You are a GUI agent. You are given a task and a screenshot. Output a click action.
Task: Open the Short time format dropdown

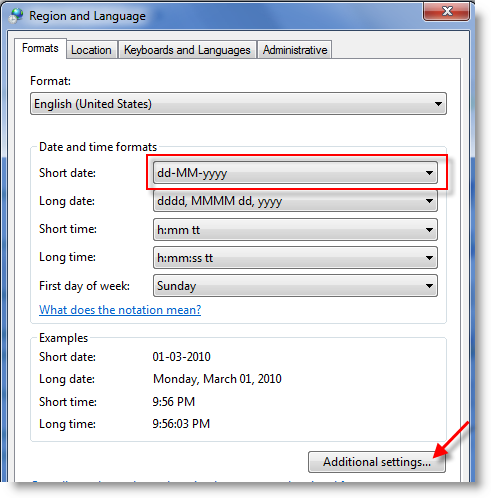[295, 230]
